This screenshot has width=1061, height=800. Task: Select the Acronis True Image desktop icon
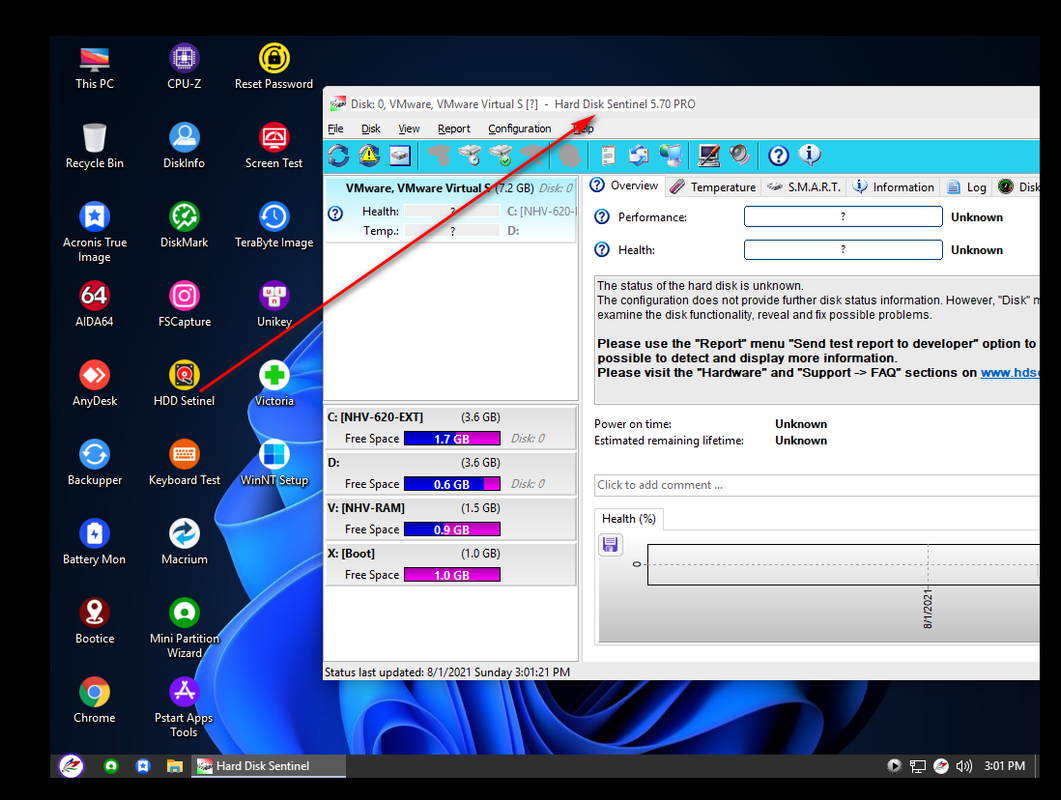click(x=94, y=232)
